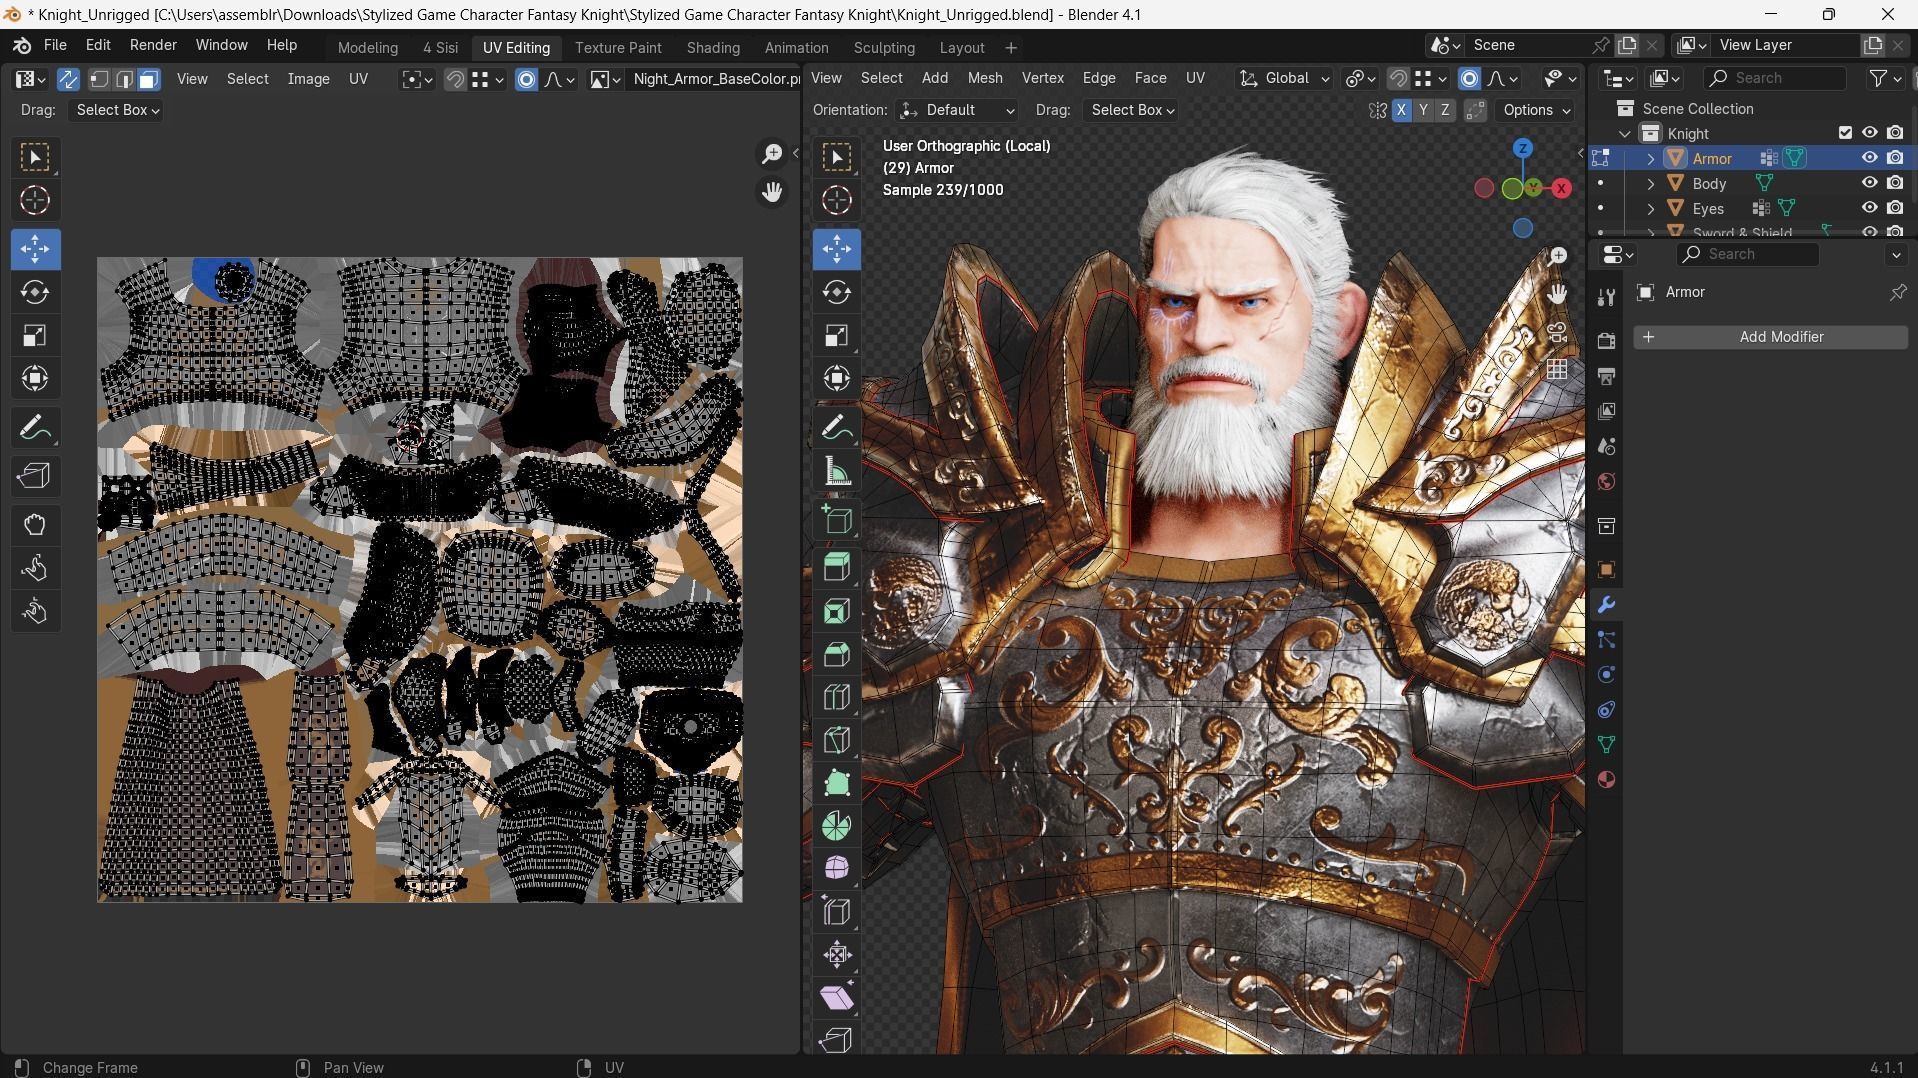Activate the Spin tool
The width and height of the screenshot is (1918, 1078).
[x=837, y=826]
